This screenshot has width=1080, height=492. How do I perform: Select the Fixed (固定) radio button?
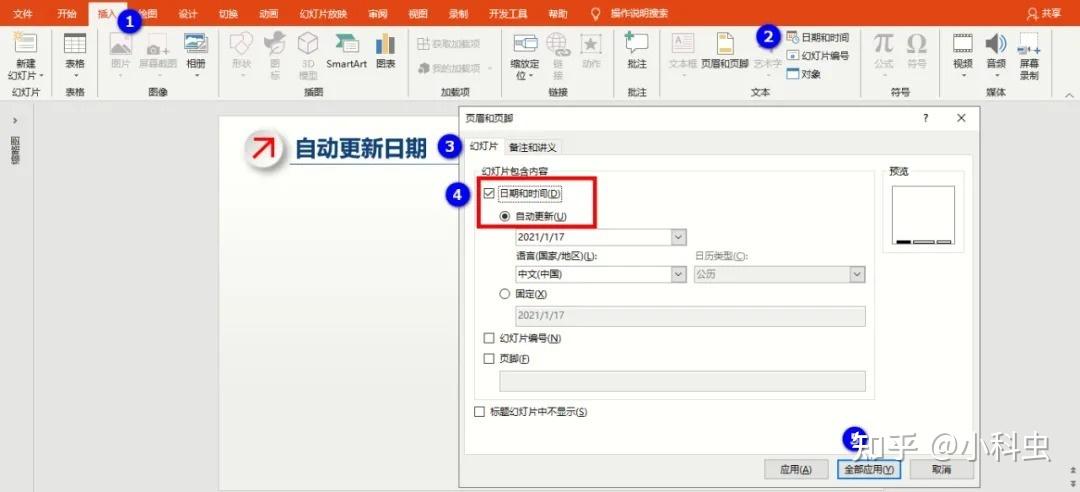tap(505, 294)
